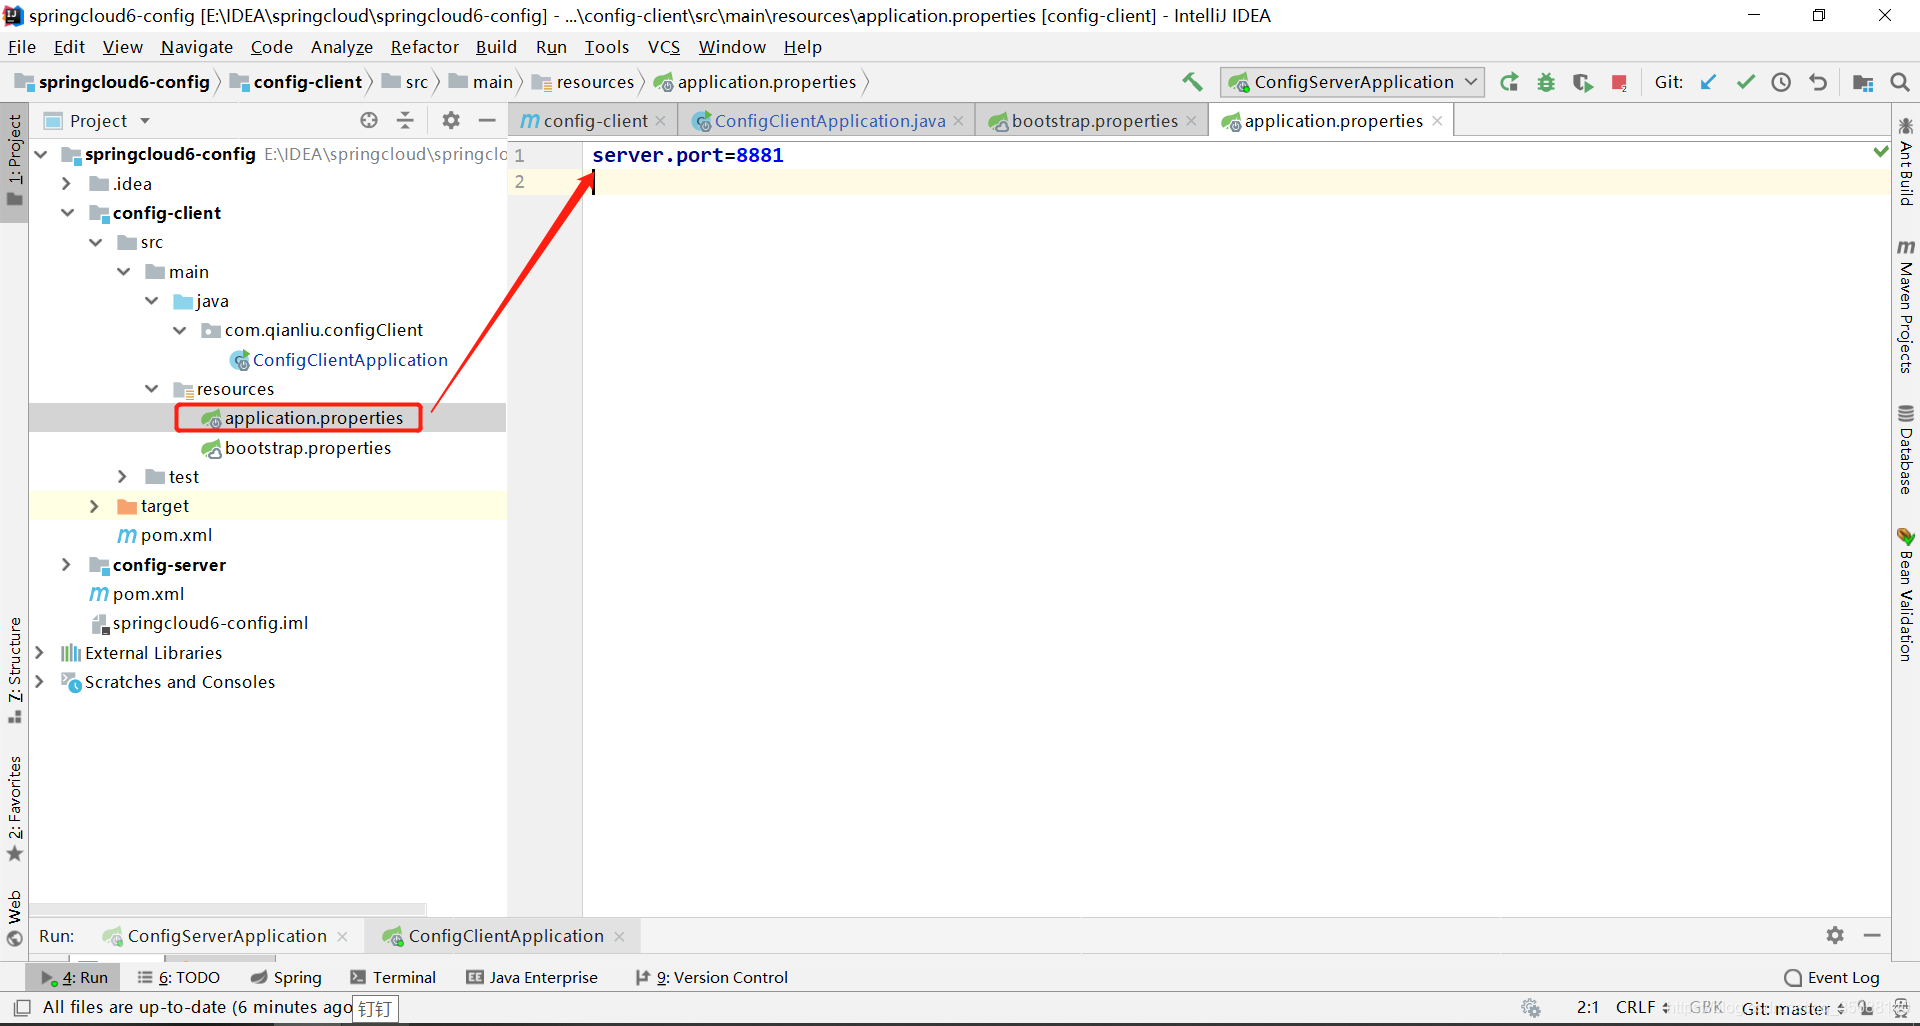Open 1: Project side tab

[x=14, y=160]
